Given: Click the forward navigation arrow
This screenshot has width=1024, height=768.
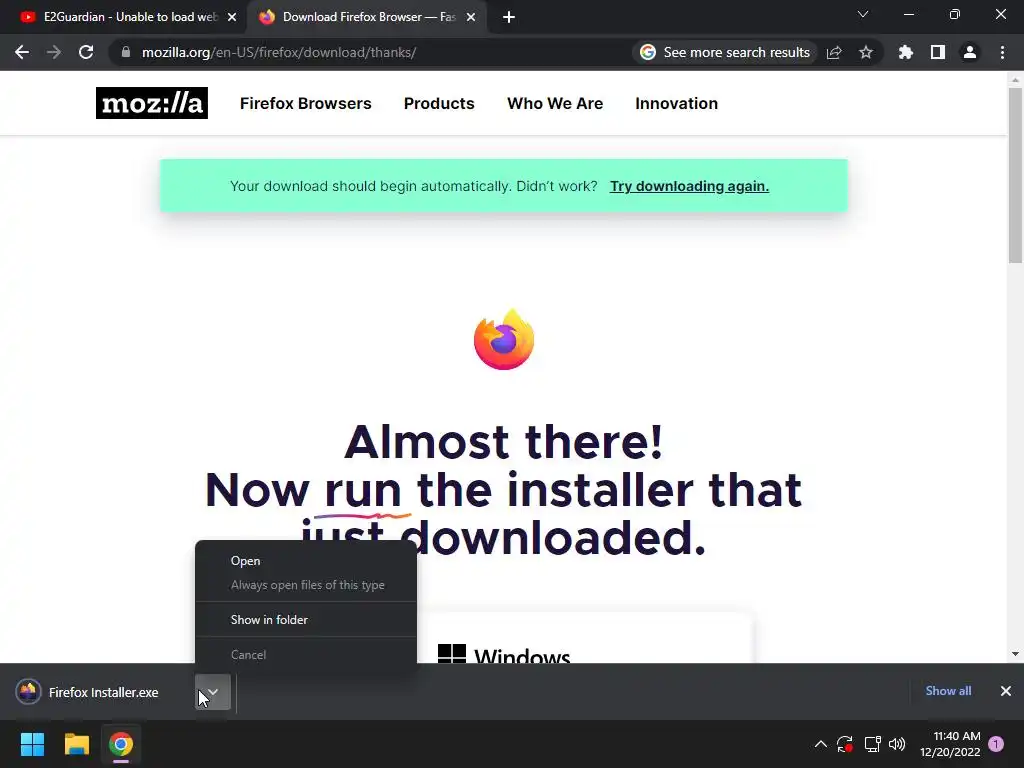Looking at the screenshot, I should pos(54,52).
